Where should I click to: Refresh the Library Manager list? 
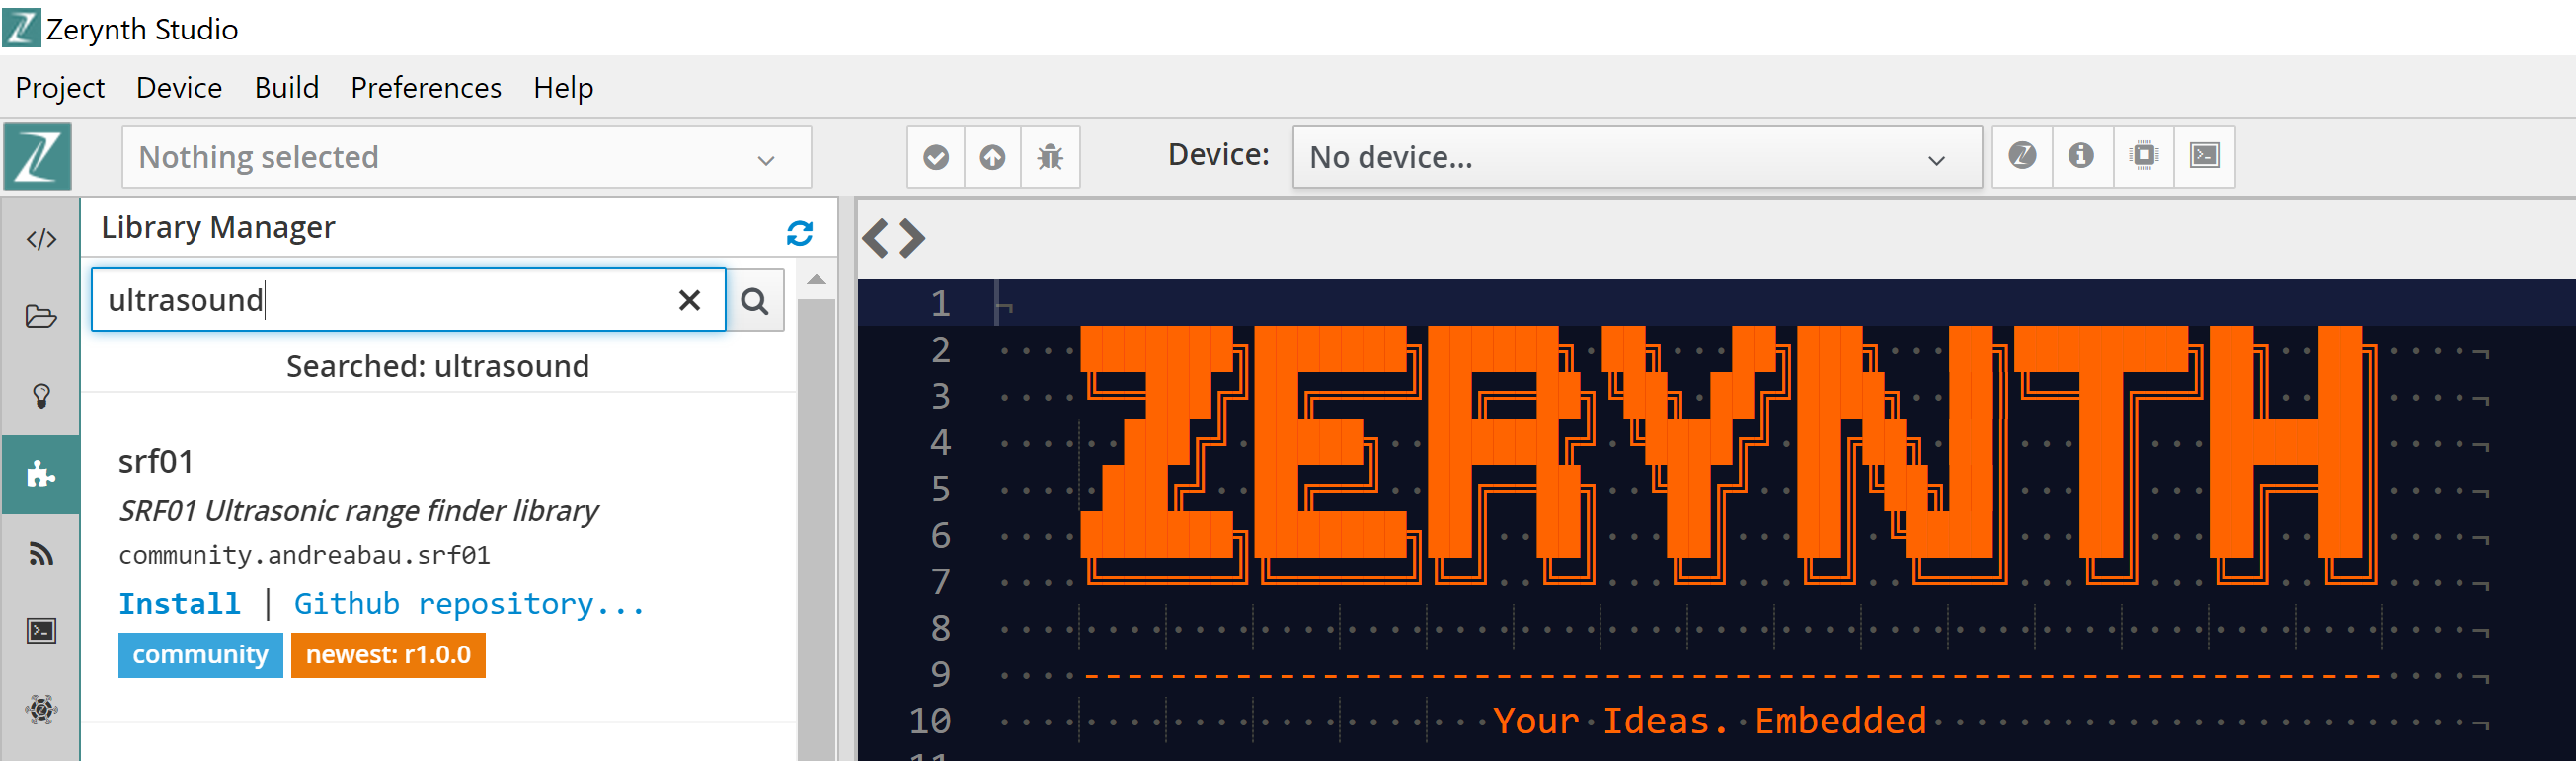coord(799,233)
